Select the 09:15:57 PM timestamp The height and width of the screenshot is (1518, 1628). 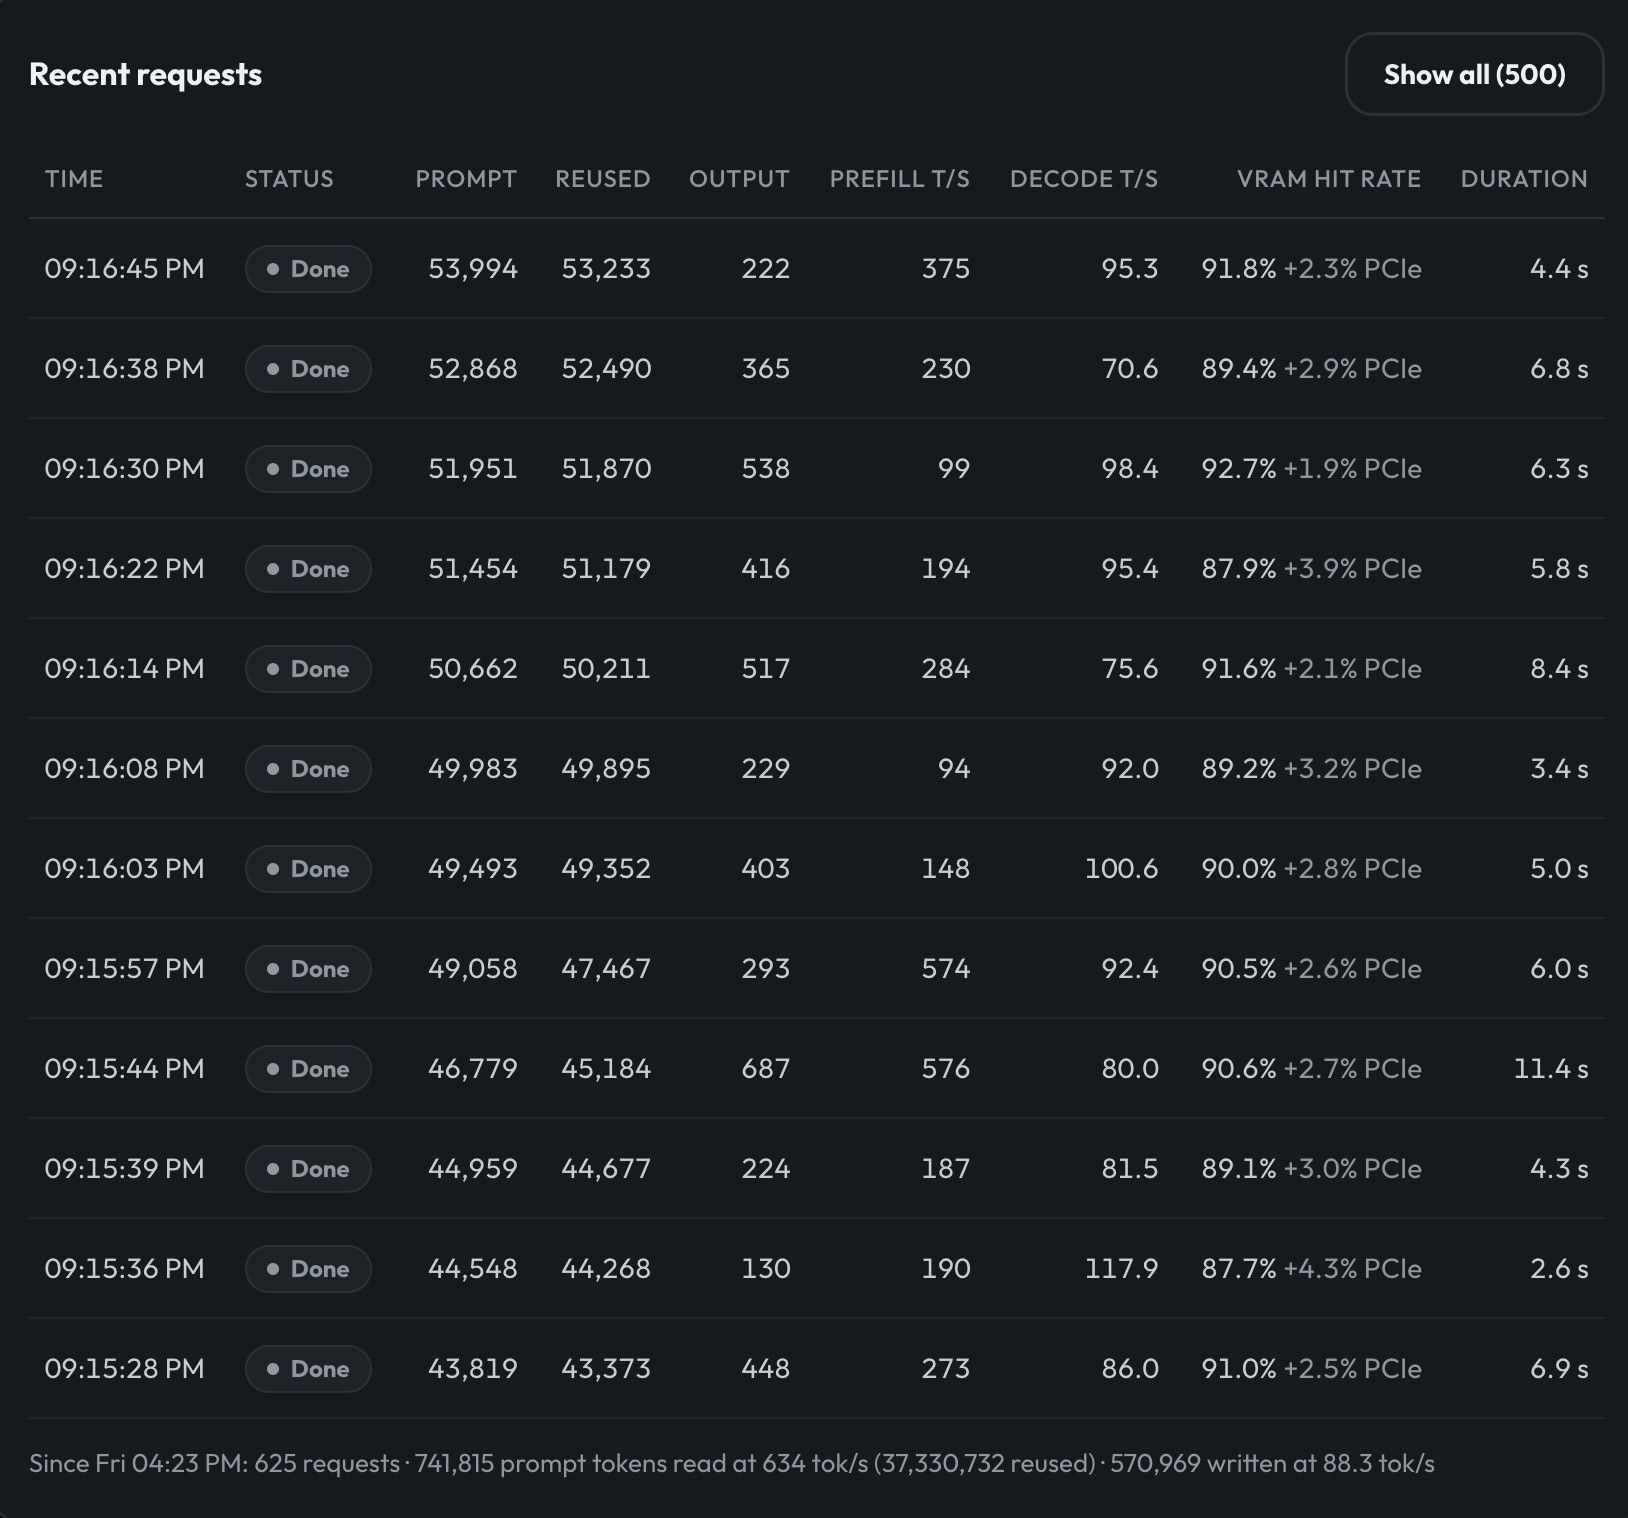[124, 969]
